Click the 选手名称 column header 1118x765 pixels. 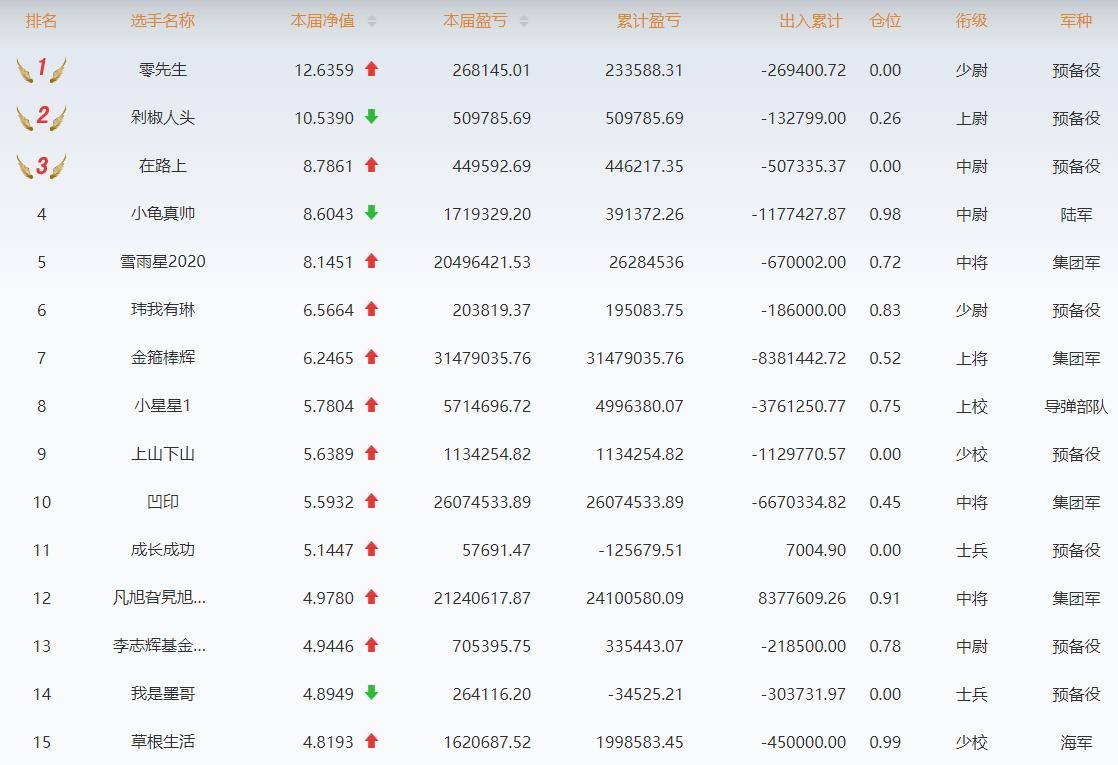[x=162, y=21]
